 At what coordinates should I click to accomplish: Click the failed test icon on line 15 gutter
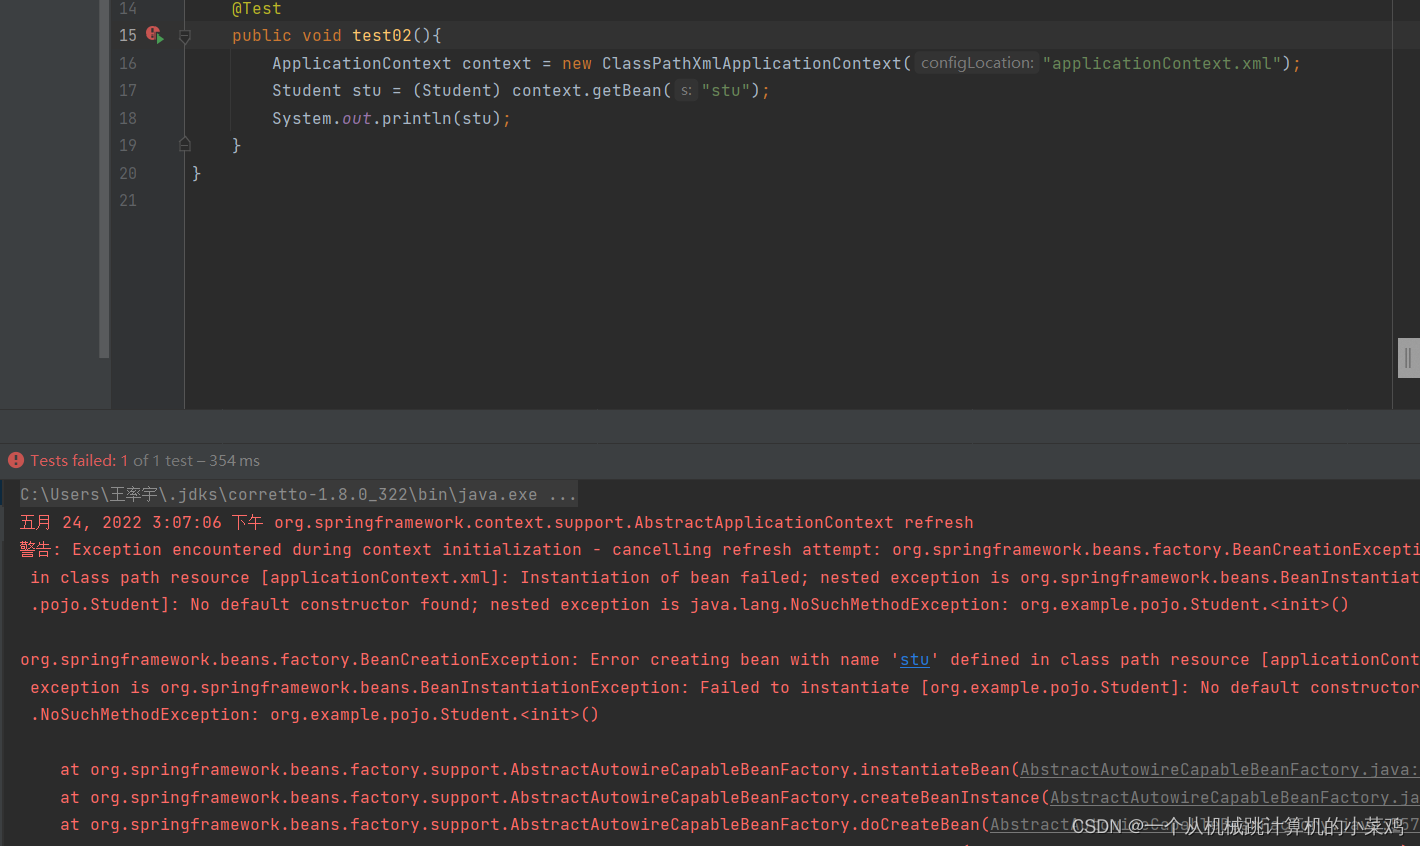click(x=152, y=34)
